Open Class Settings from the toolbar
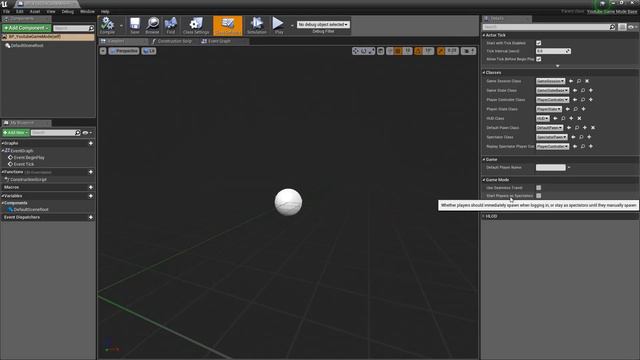Screen dimensions: 640x360 (x=196, y=25)
